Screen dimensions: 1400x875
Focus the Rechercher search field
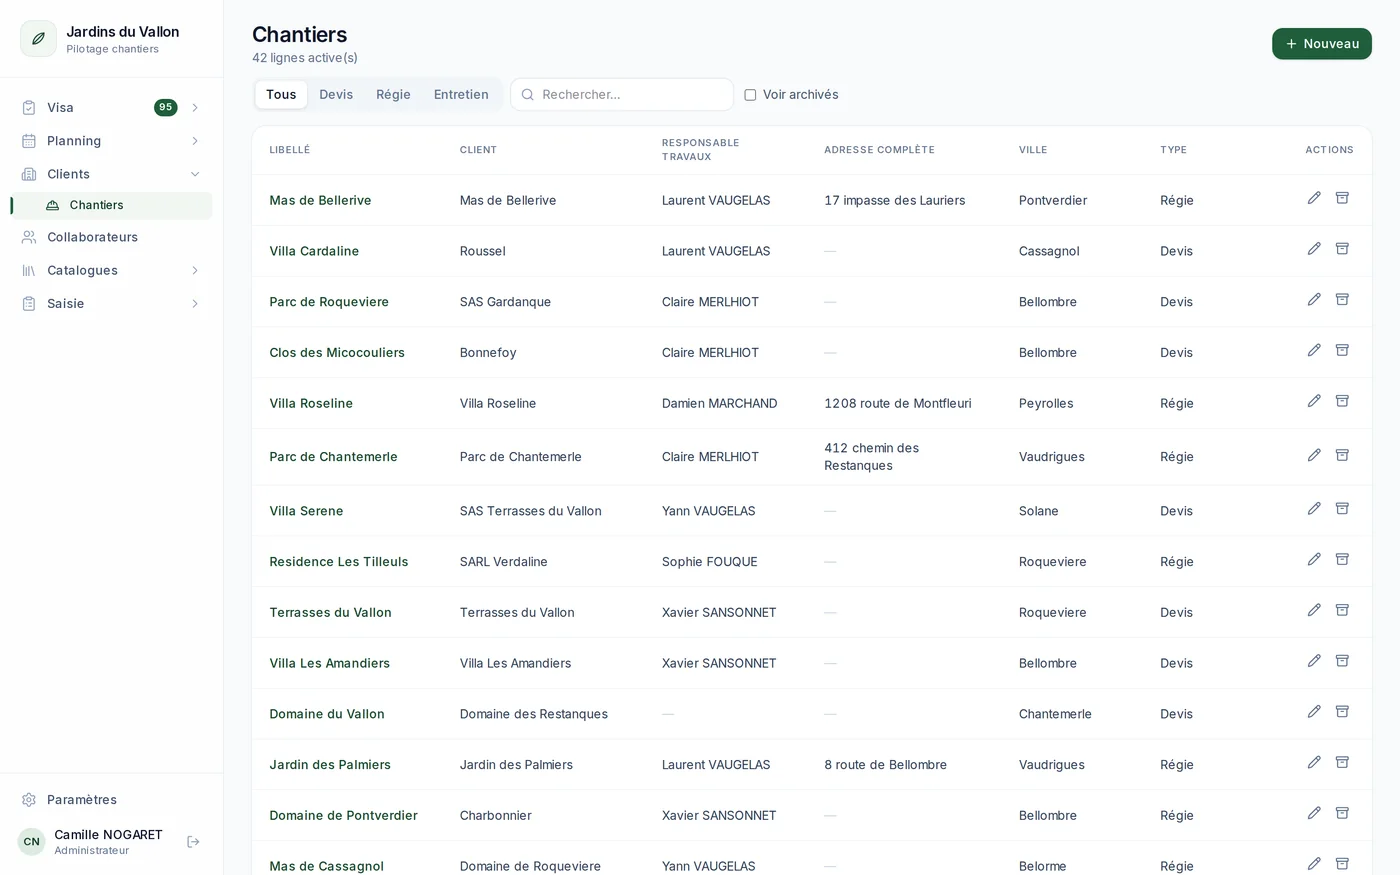pyautogui.click(x=622, y=95)
